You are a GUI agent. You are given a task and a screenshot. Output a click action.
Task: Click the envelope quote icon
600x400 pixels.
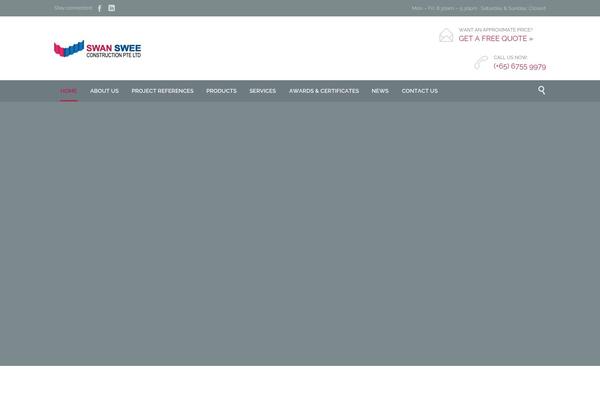coord(446,35)
